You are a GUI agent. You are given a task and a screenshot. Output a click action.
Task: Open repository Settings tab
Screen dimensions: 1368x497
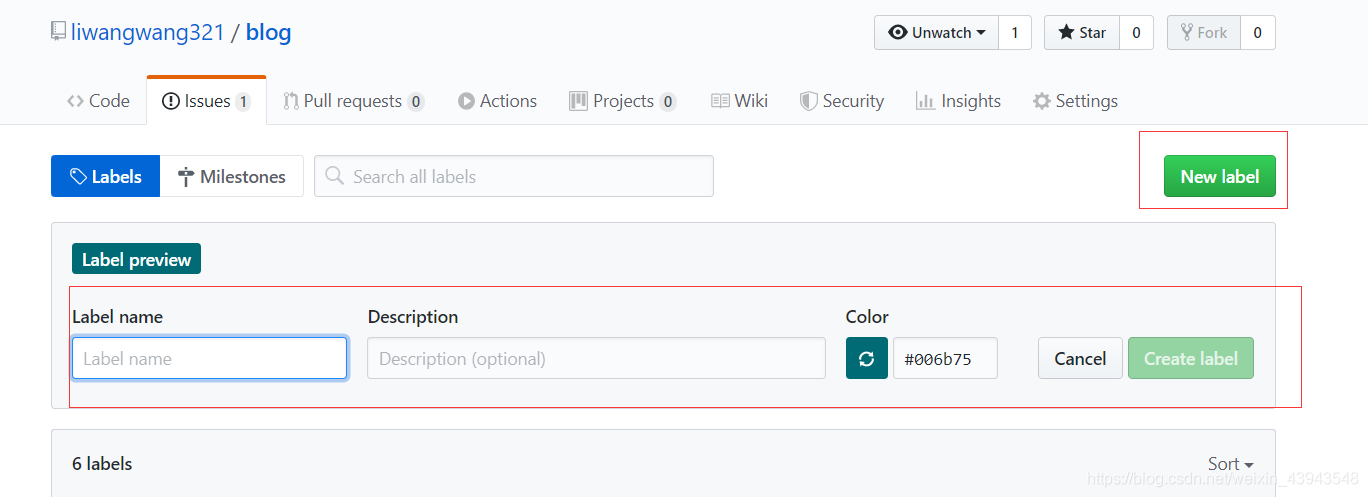(x=1075, y=101)
